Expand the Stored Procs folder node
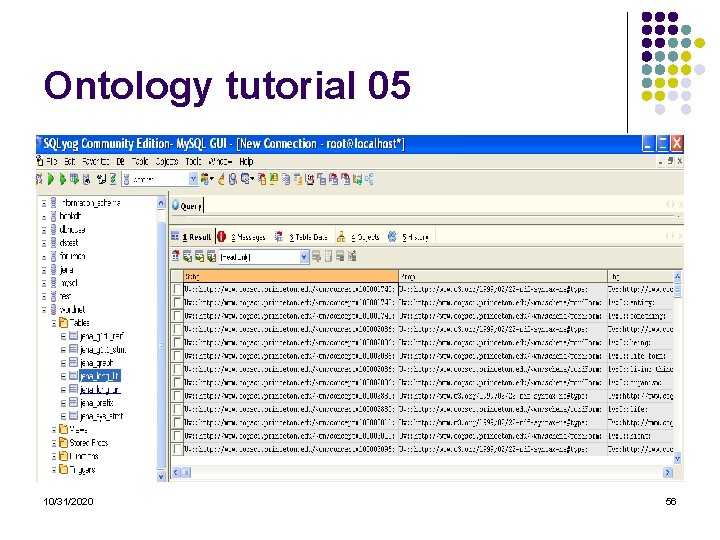 (54, 443)
